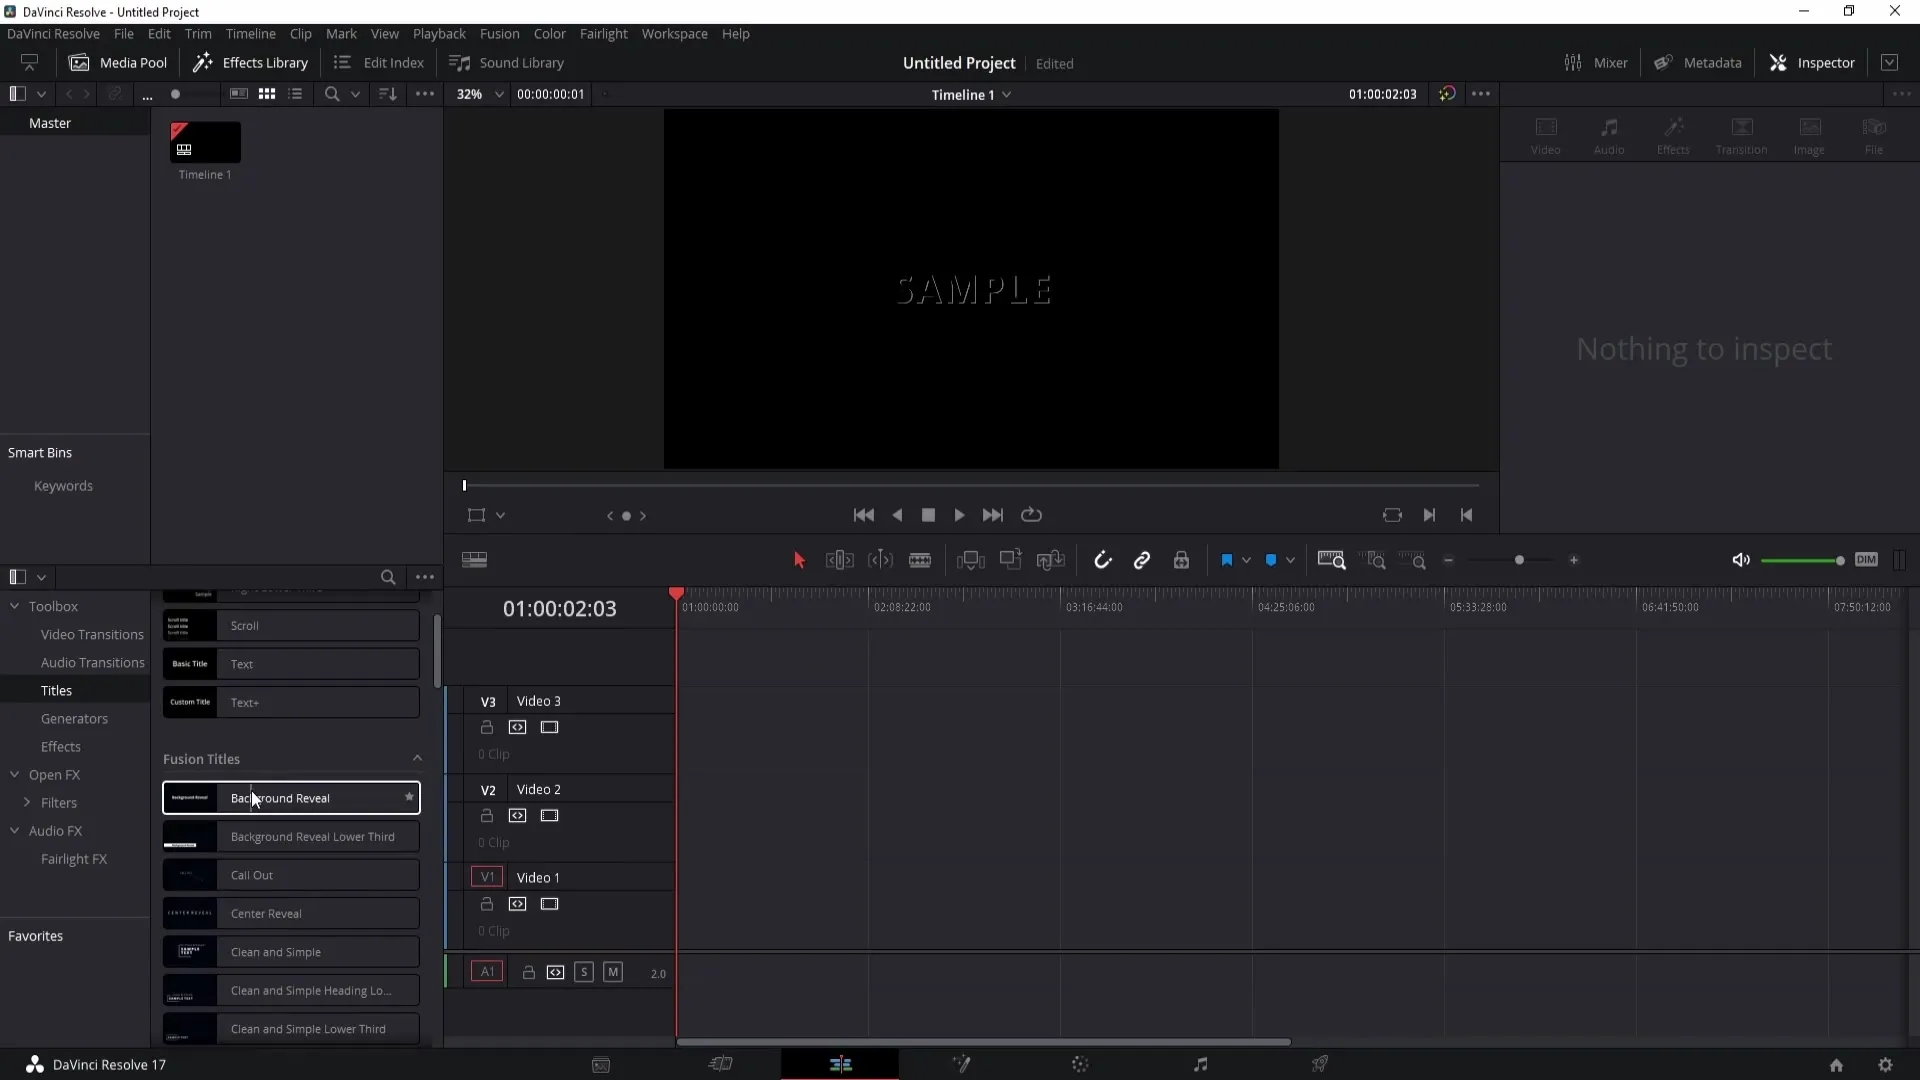Select the arrow Selection Mode tool

[x=799, y=560]
